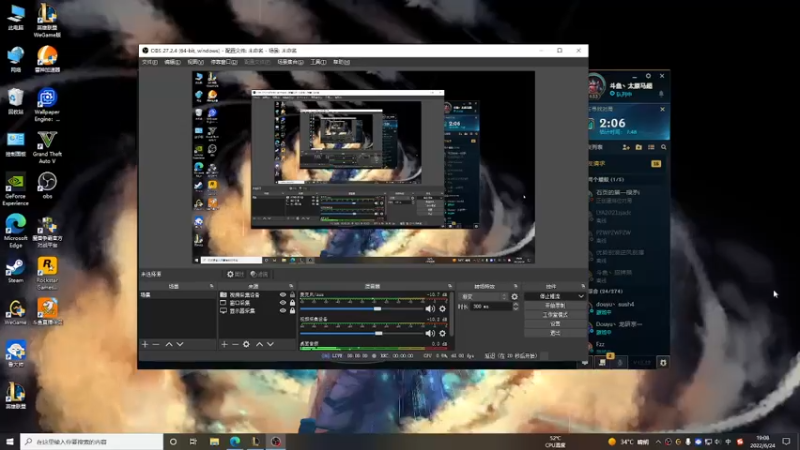Remove the scene with the minus icon in Scenes panel
This screenshot has width=800, height=450.
click(156, 344)
